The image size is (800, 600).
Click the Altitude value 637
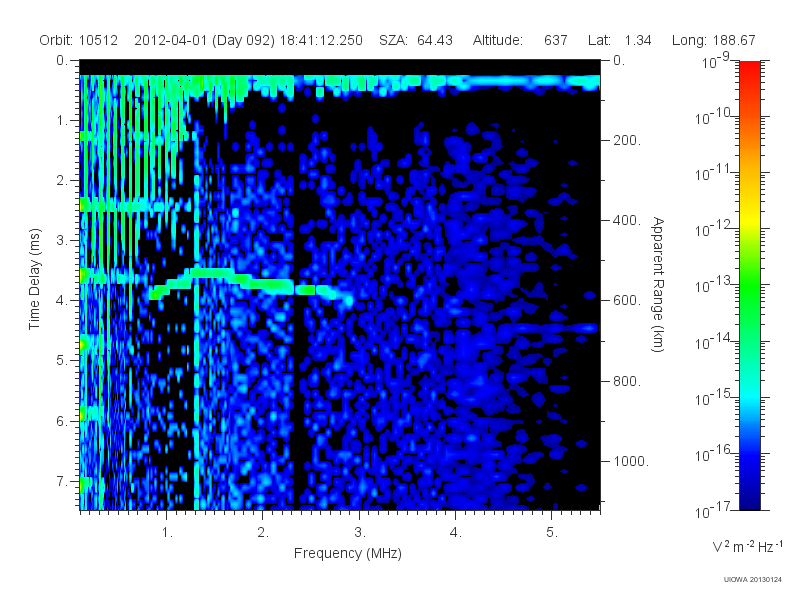556,40
